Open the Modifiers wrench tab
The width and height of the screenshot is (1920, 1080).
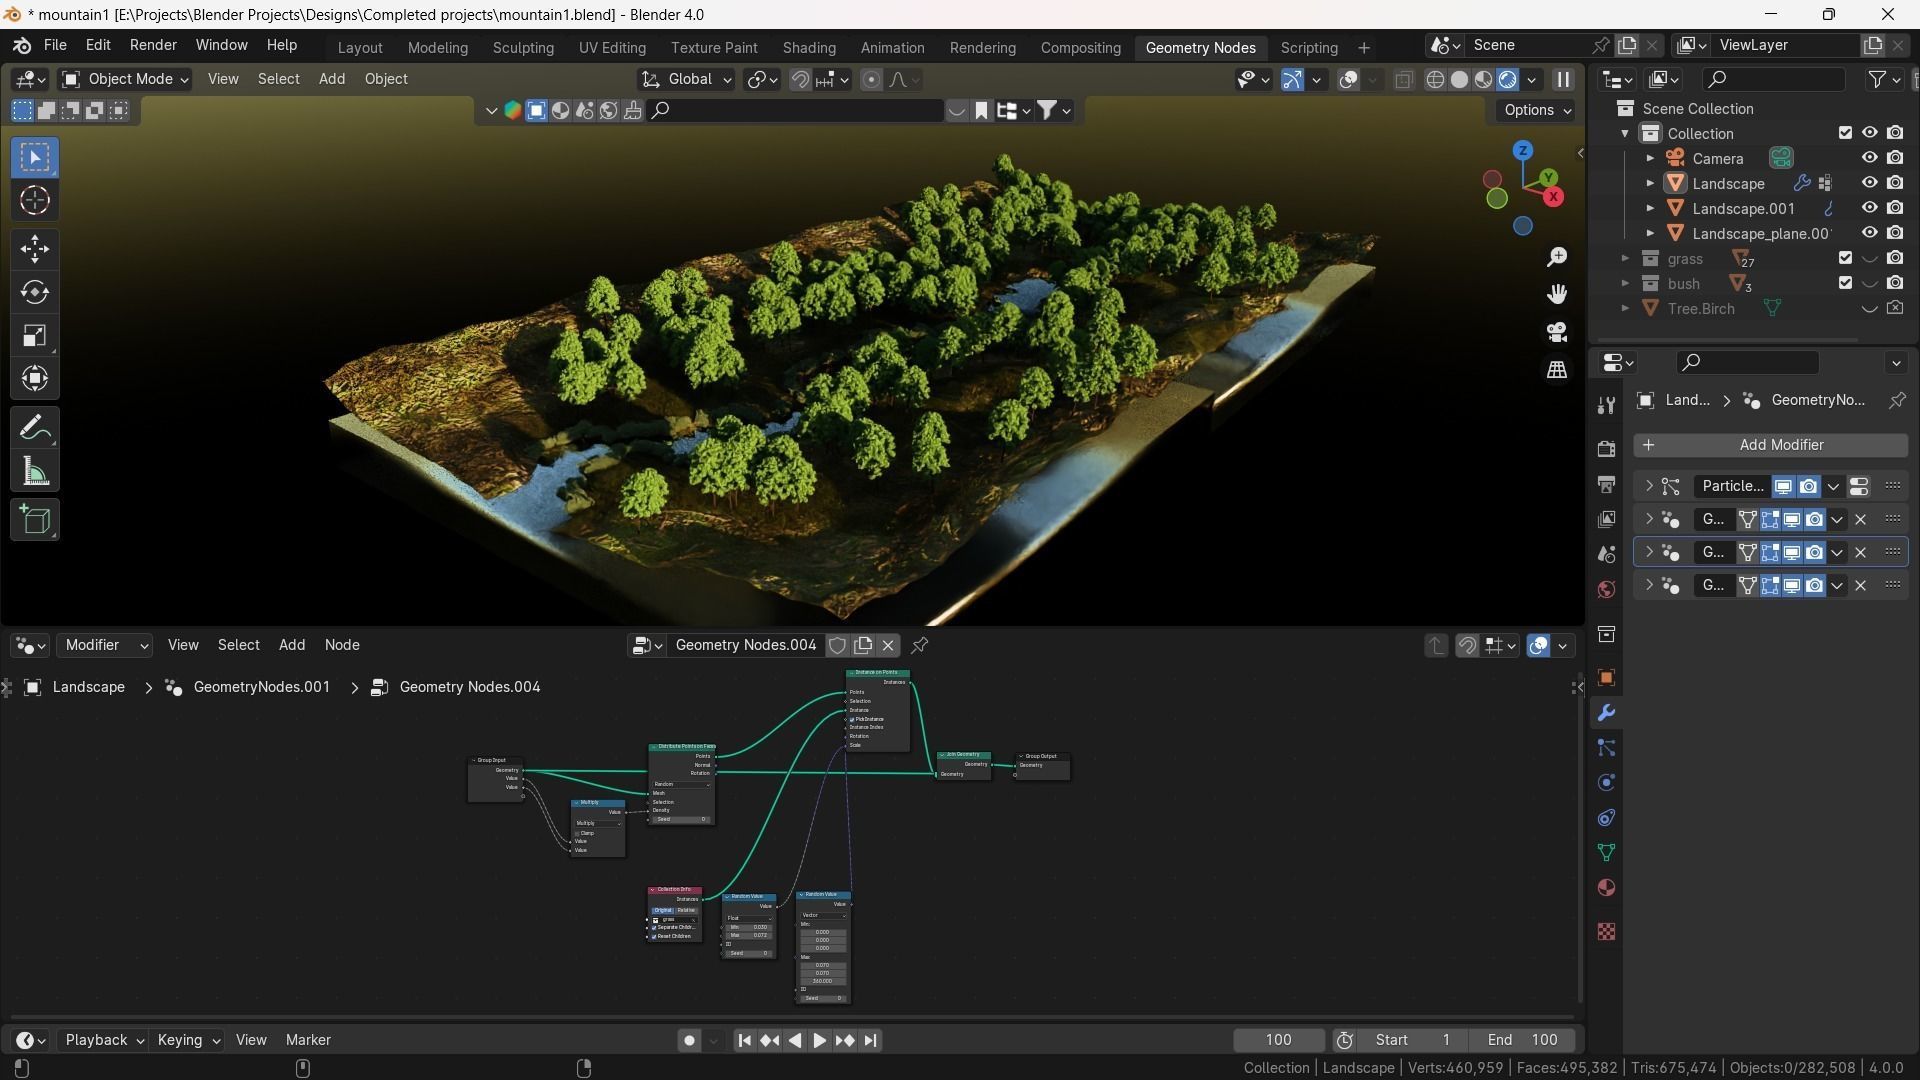pos(1606,713)
